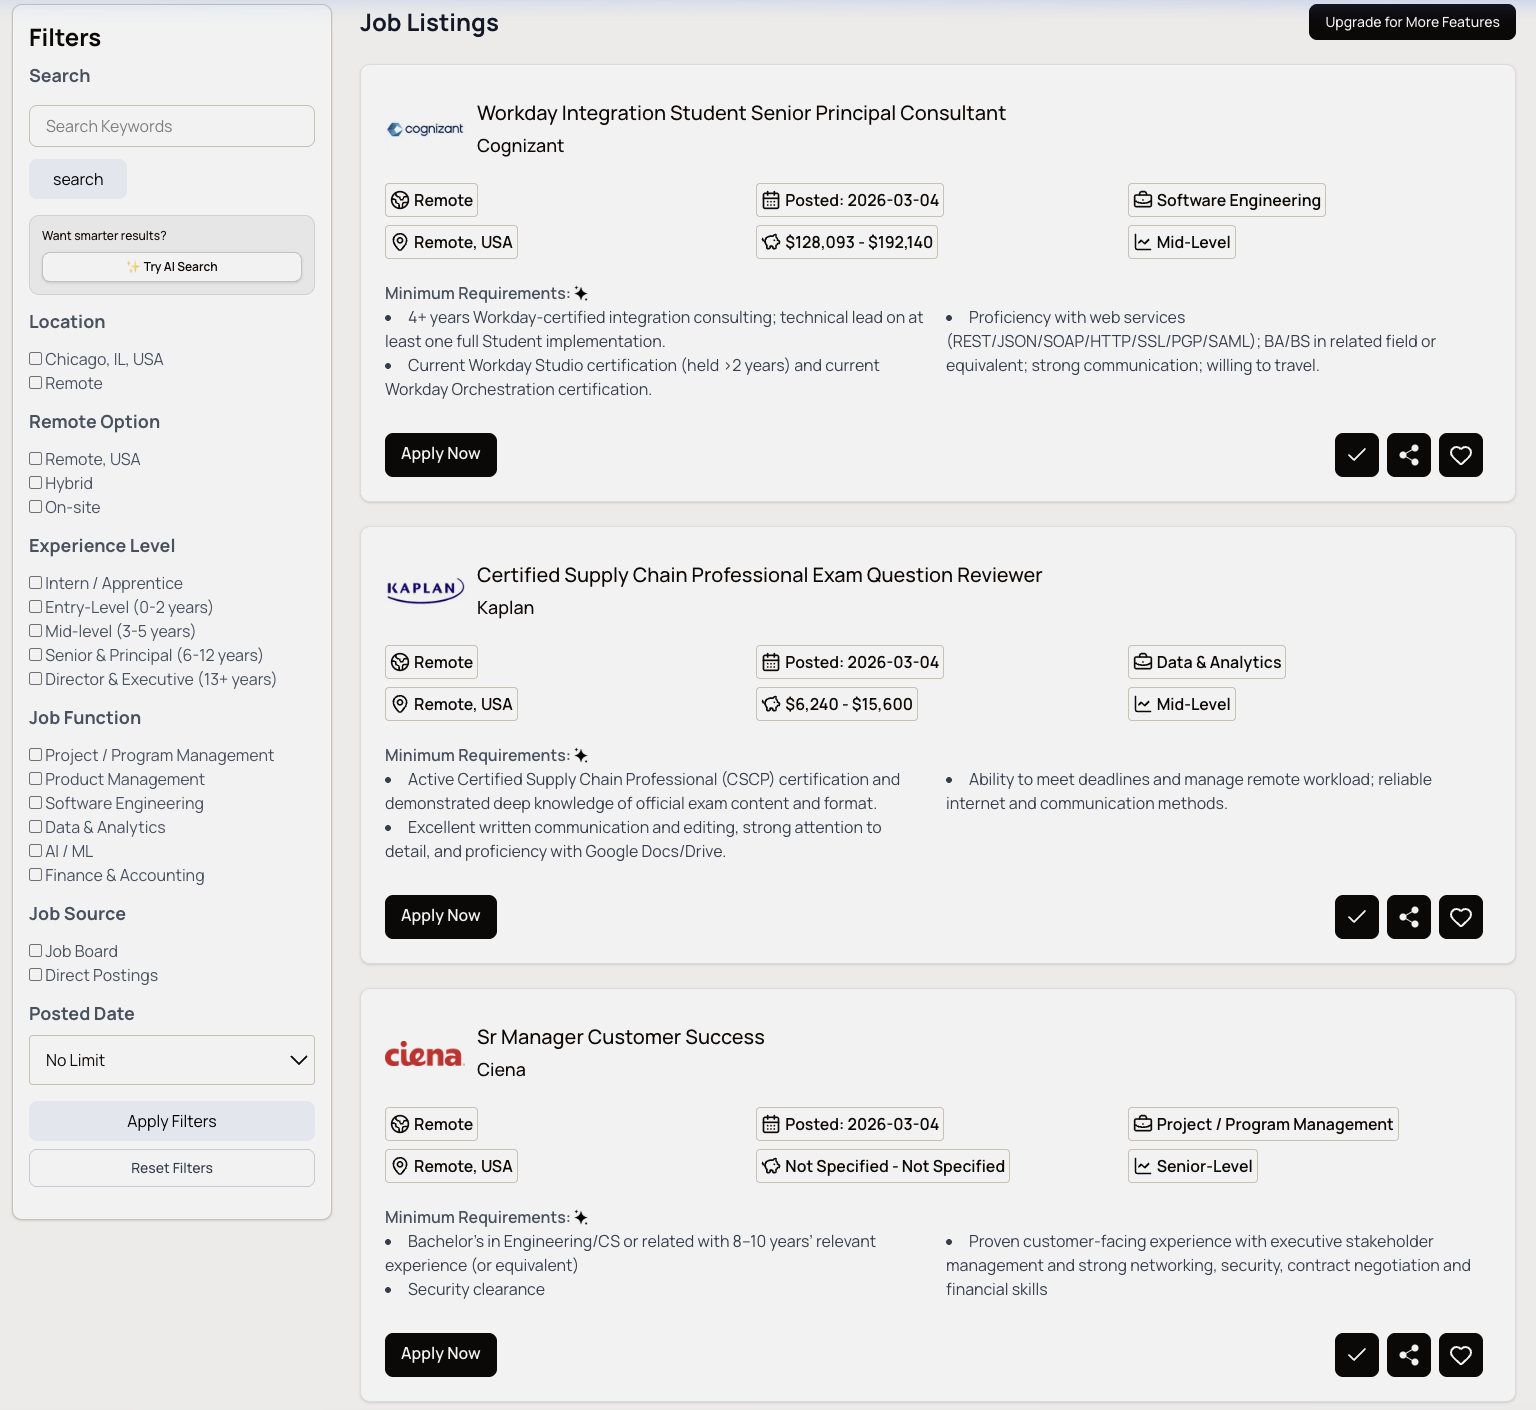Save the Cognizant job with the heart icon

pyautogui.click(x=1460, y=455)
